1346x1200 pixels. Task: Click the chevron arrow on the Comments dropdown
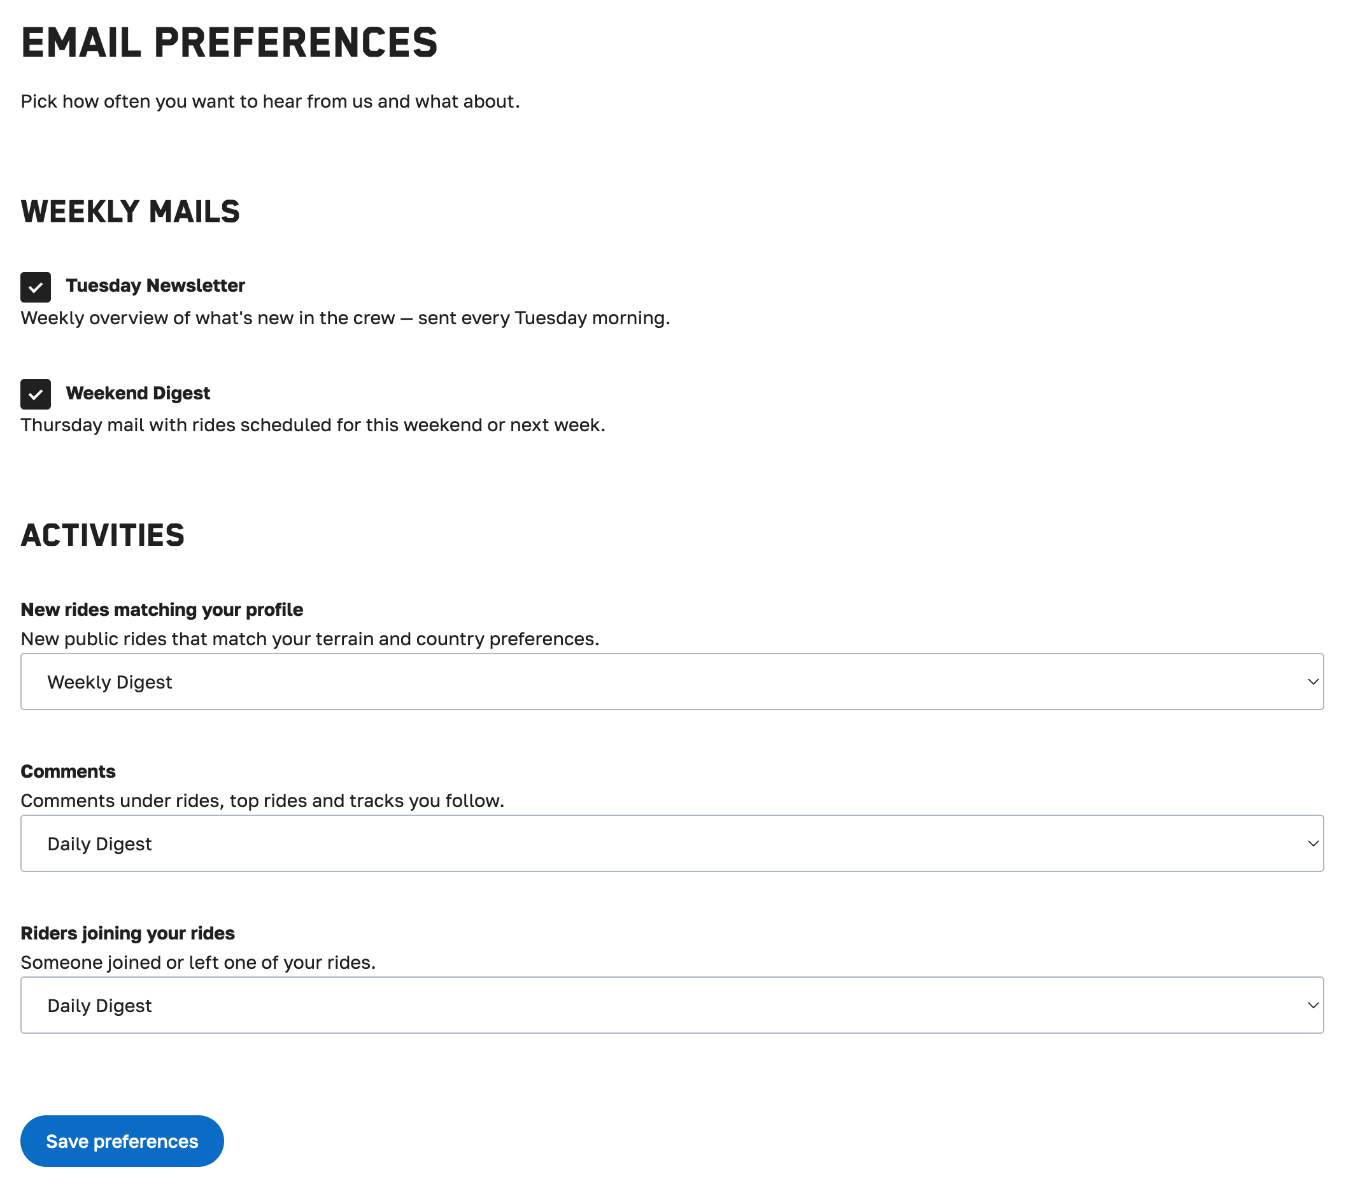coord(1313,844)
